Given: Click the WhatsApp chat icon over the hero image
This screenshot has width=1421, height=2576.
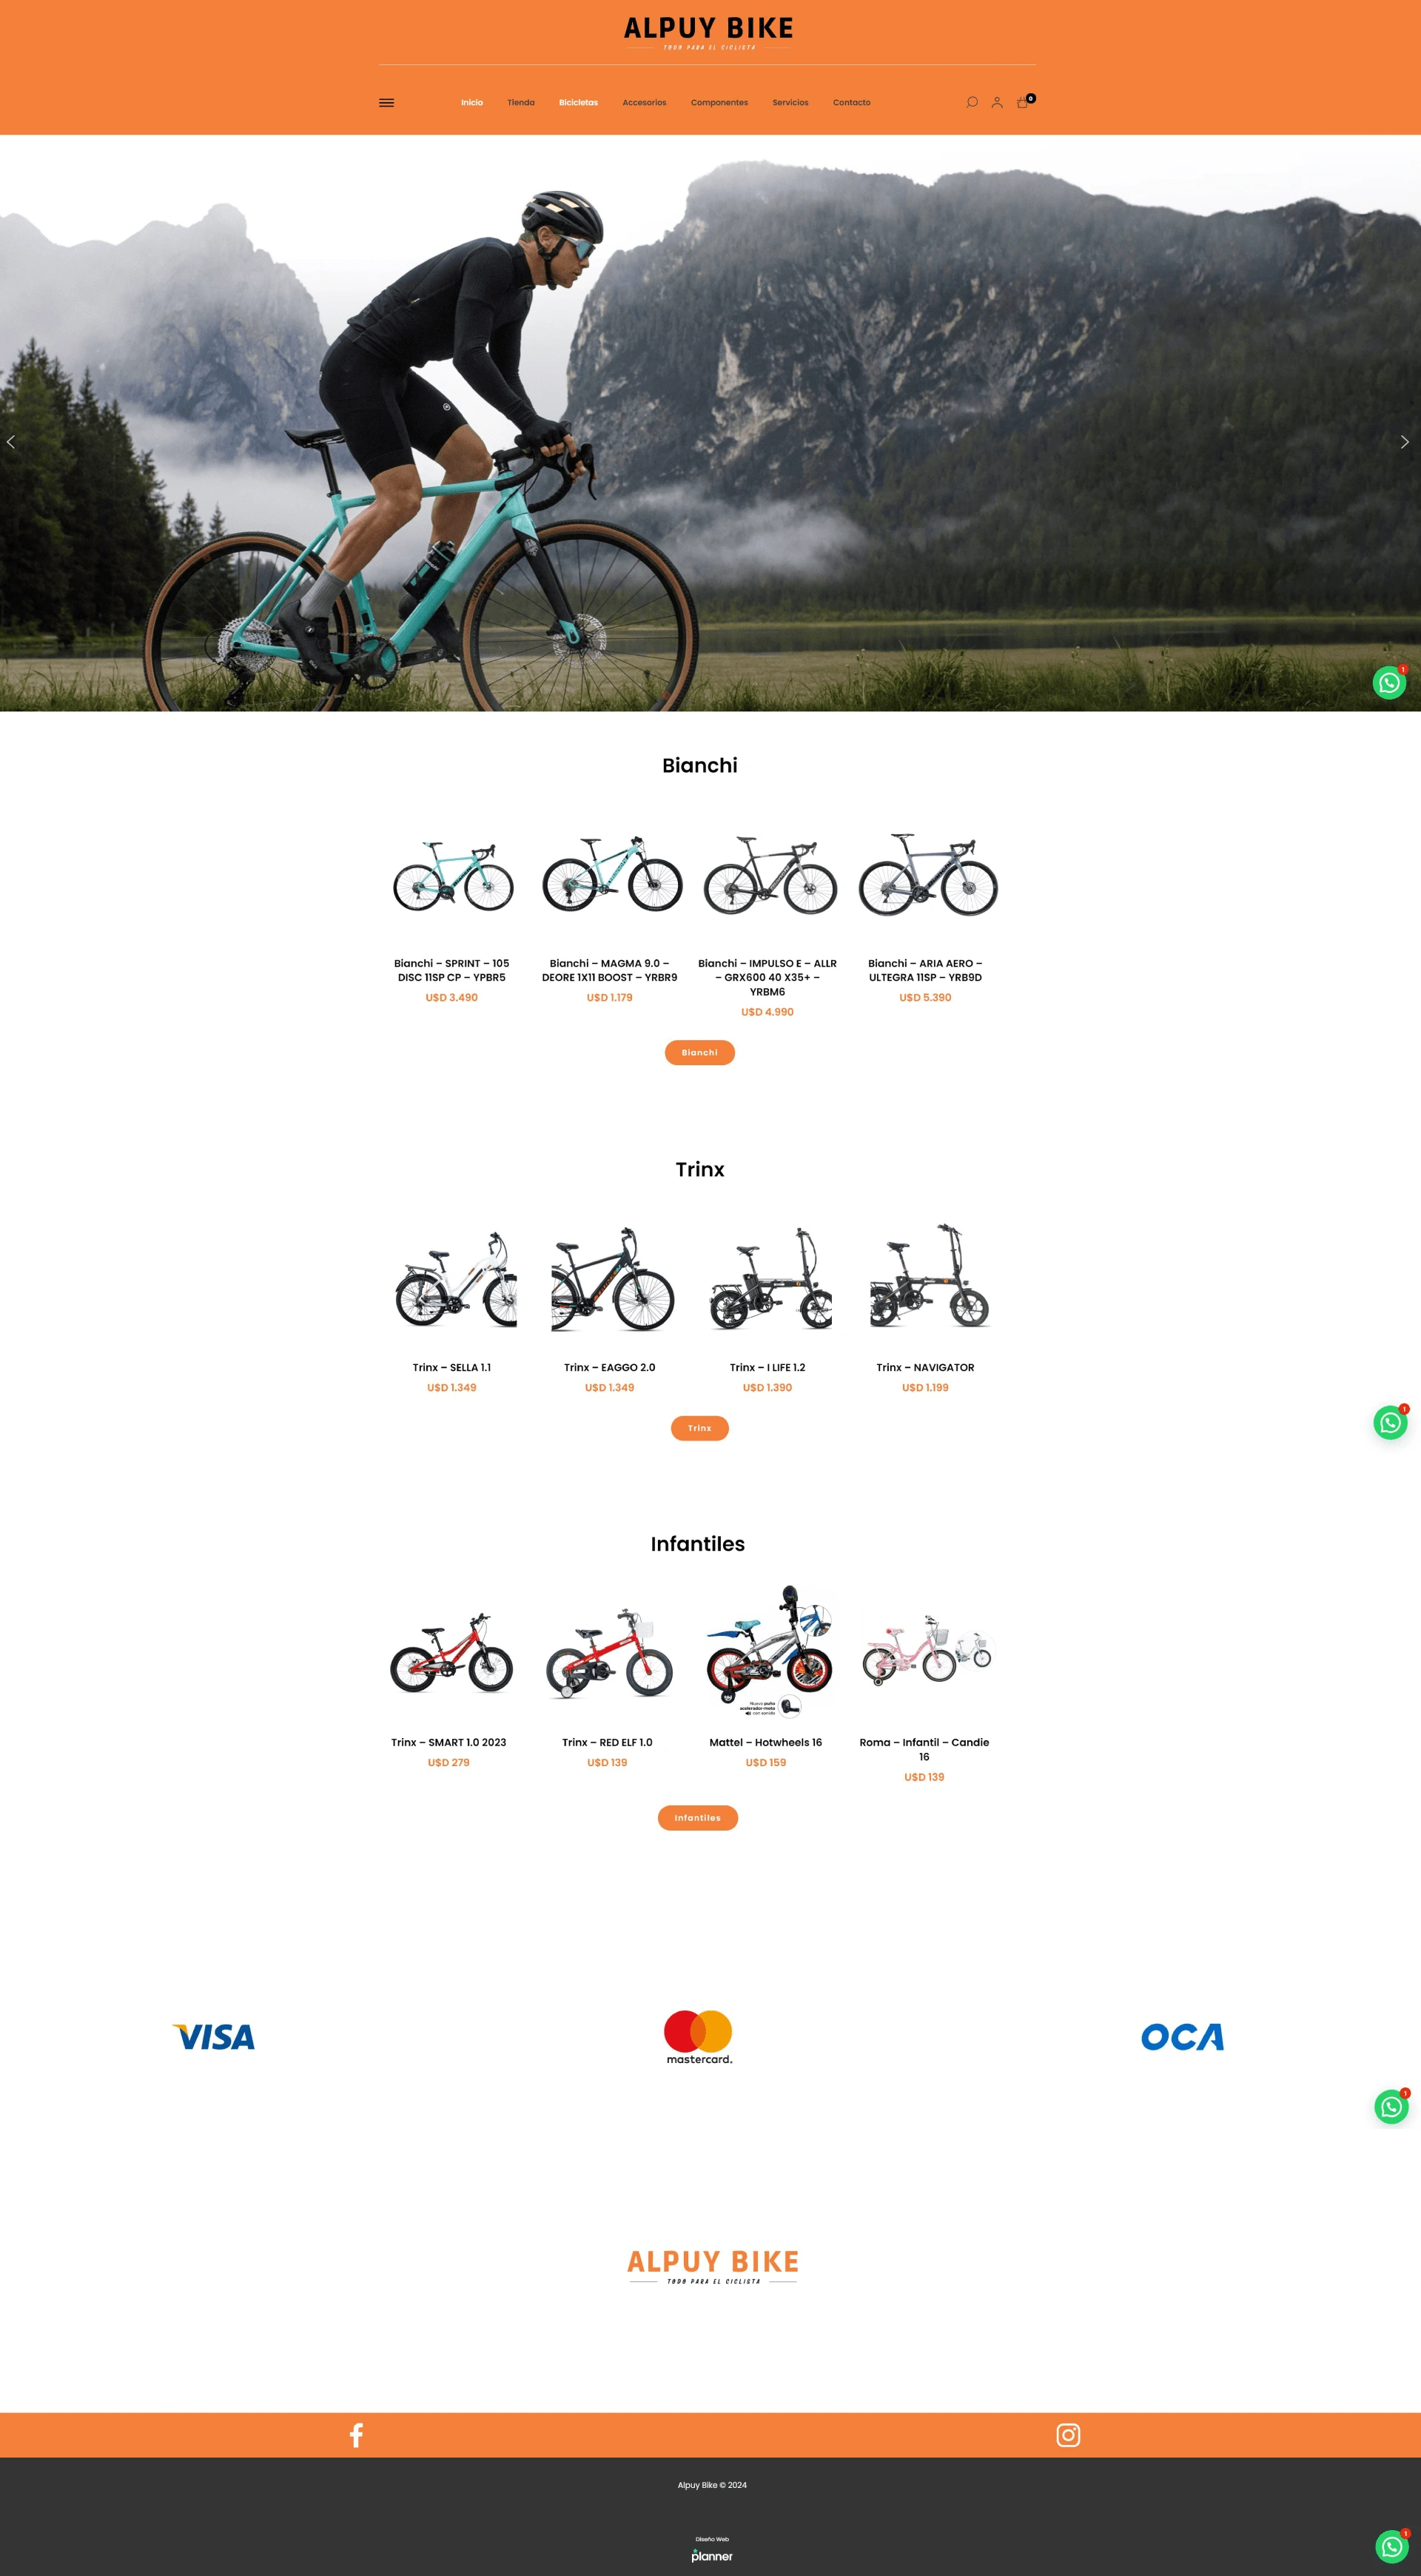Looking at the screenshot, I should point(1389,683).
